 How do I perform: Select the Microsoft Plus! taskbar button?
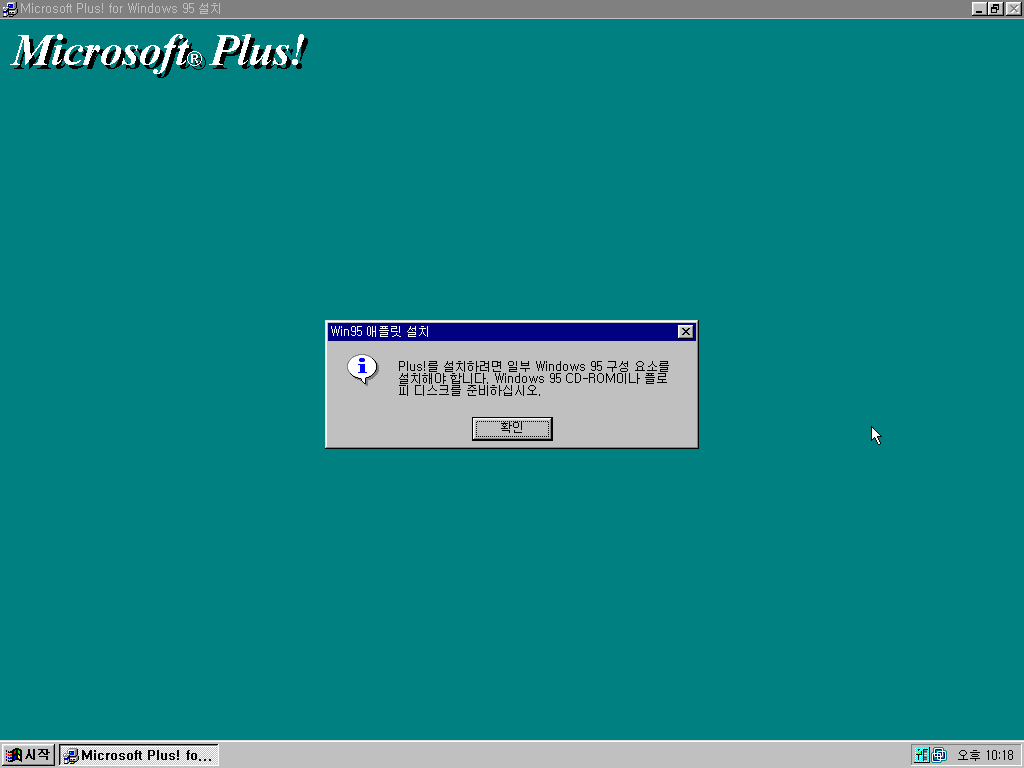(139, 755)
